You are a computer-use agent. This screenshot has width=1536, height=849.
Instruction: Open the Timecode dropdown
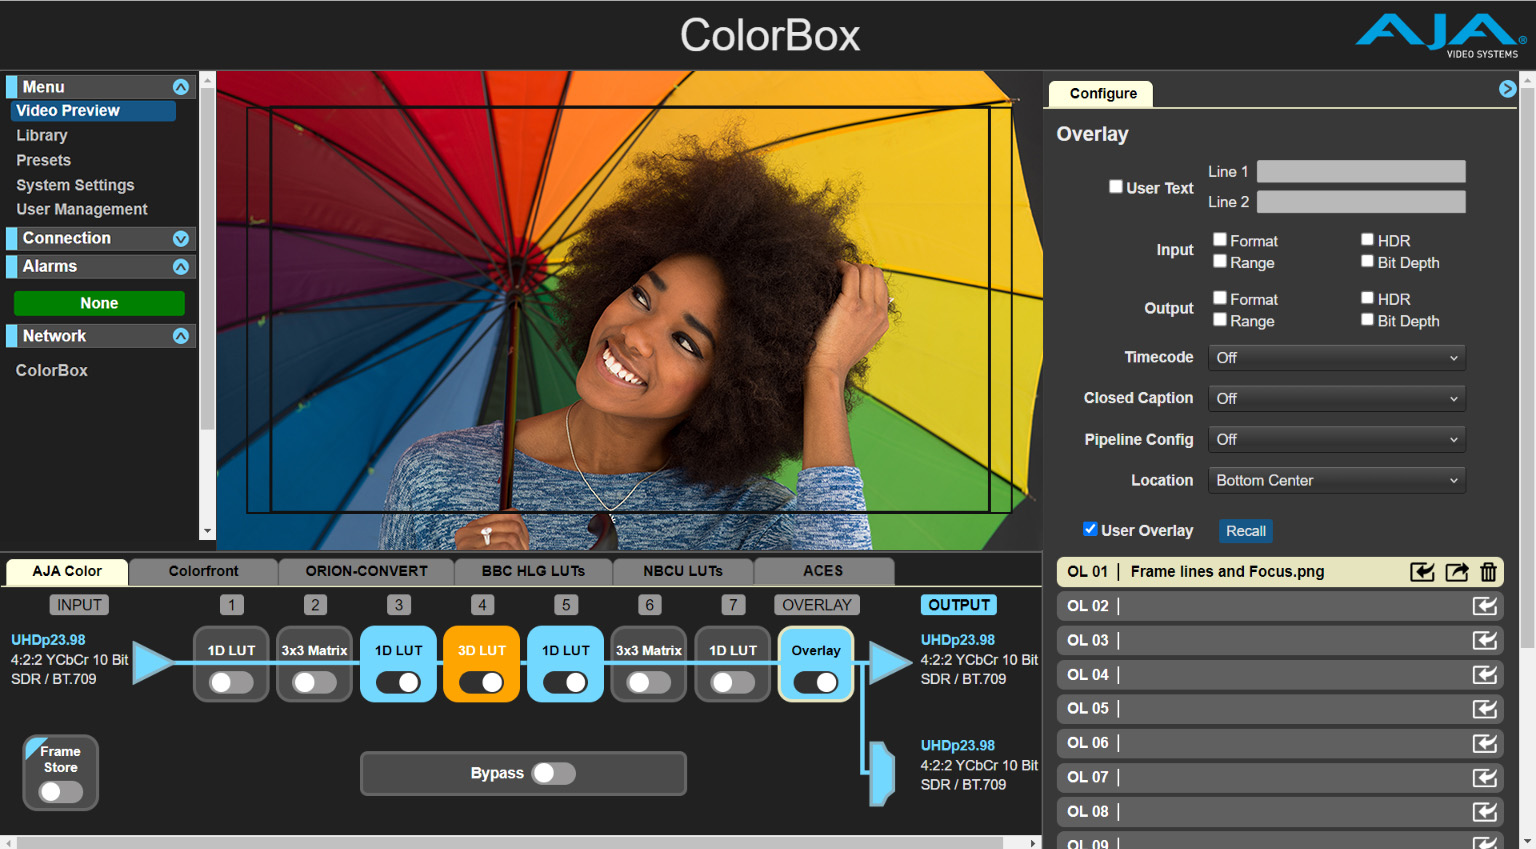1336,357
